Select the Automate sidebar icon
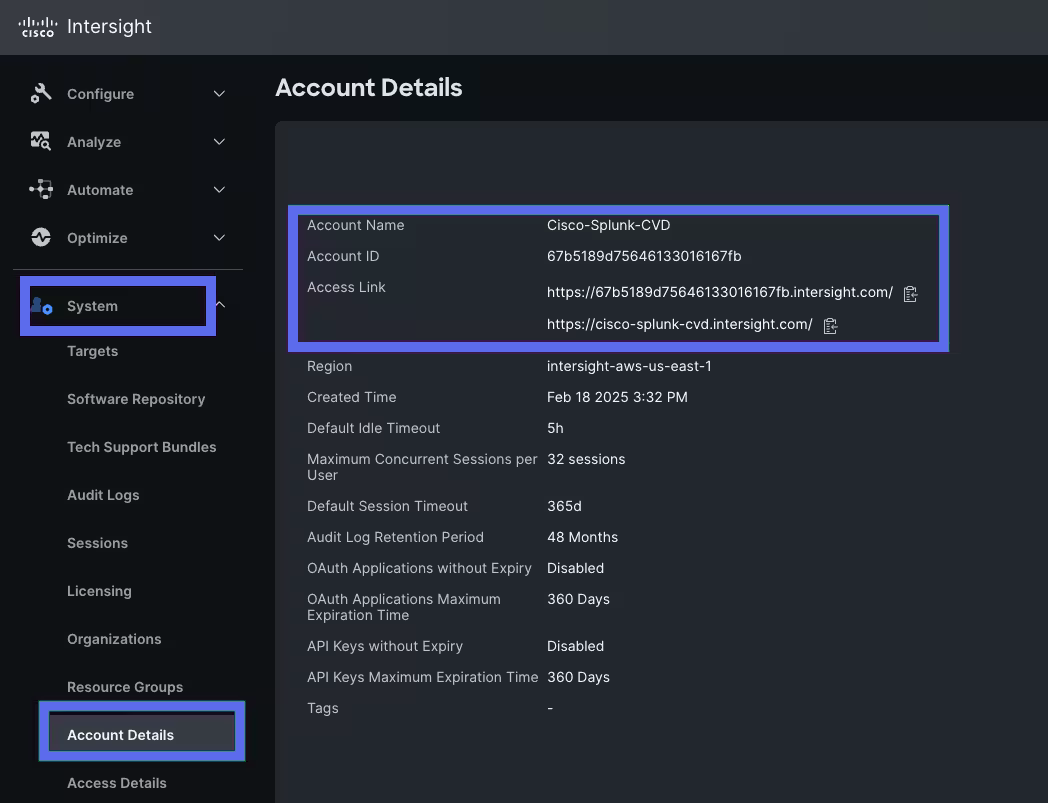1048x803 pixels. pos(39,189)
